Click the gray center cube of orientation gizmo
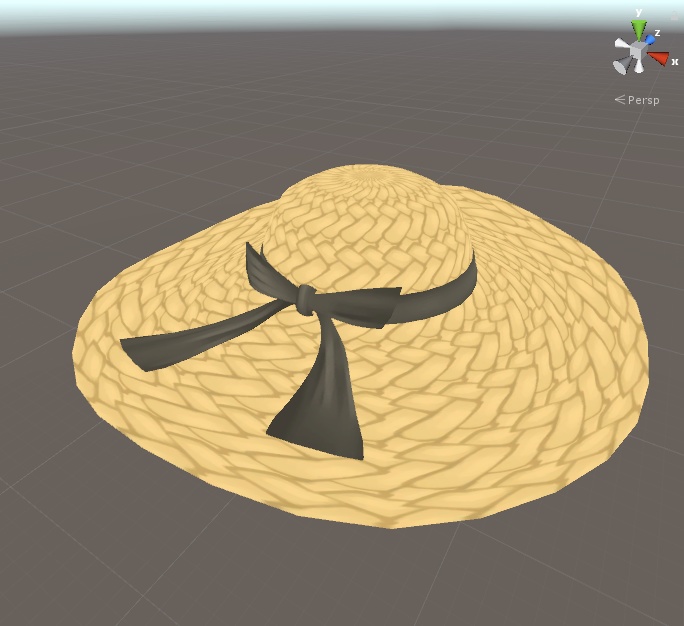Screen dimensions: 684x626 click(638, 51)
